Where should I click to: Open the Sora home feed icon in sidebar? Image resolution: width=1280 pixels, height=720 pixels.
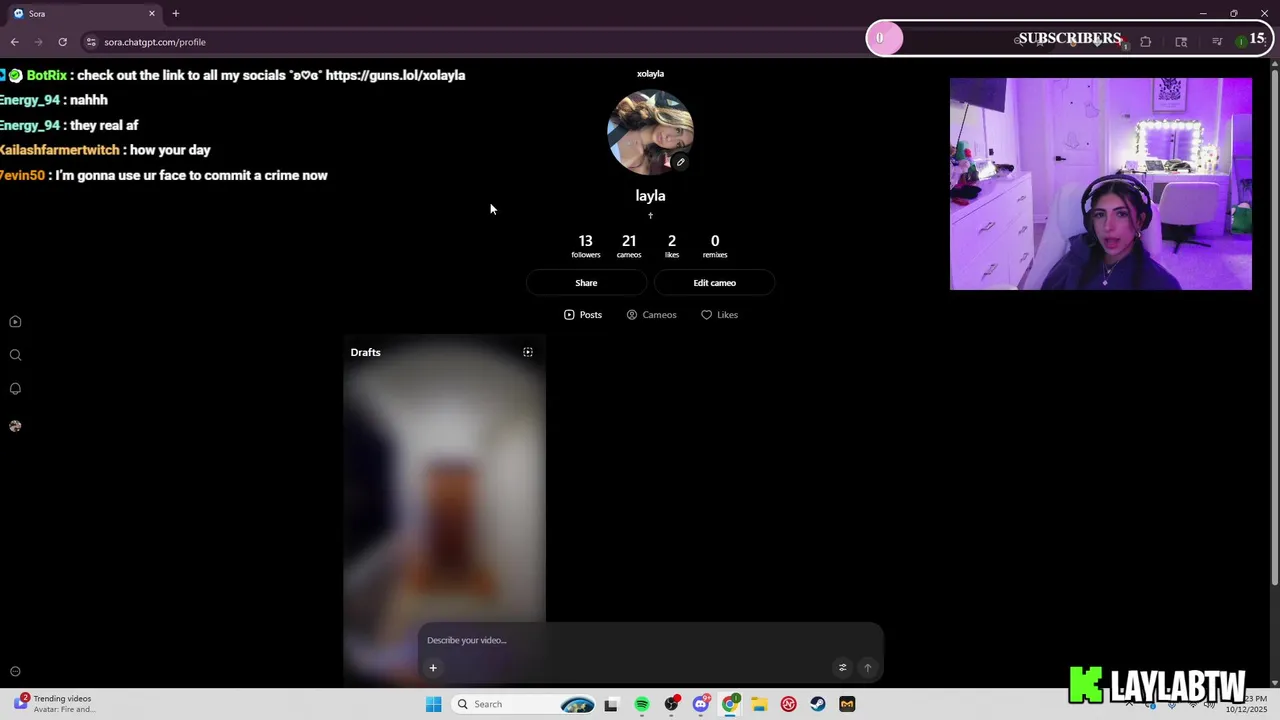[x=15, y=322]
